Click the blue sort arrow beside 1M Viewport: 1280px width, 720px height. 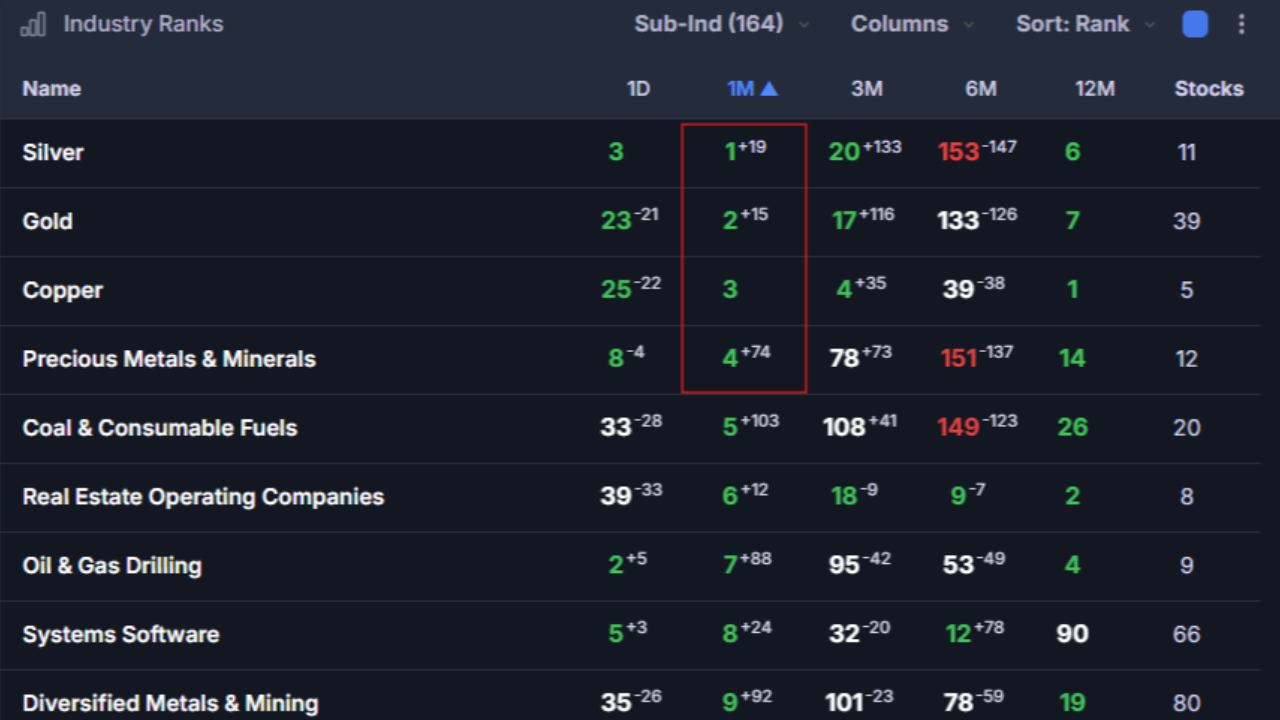[769, 89]
